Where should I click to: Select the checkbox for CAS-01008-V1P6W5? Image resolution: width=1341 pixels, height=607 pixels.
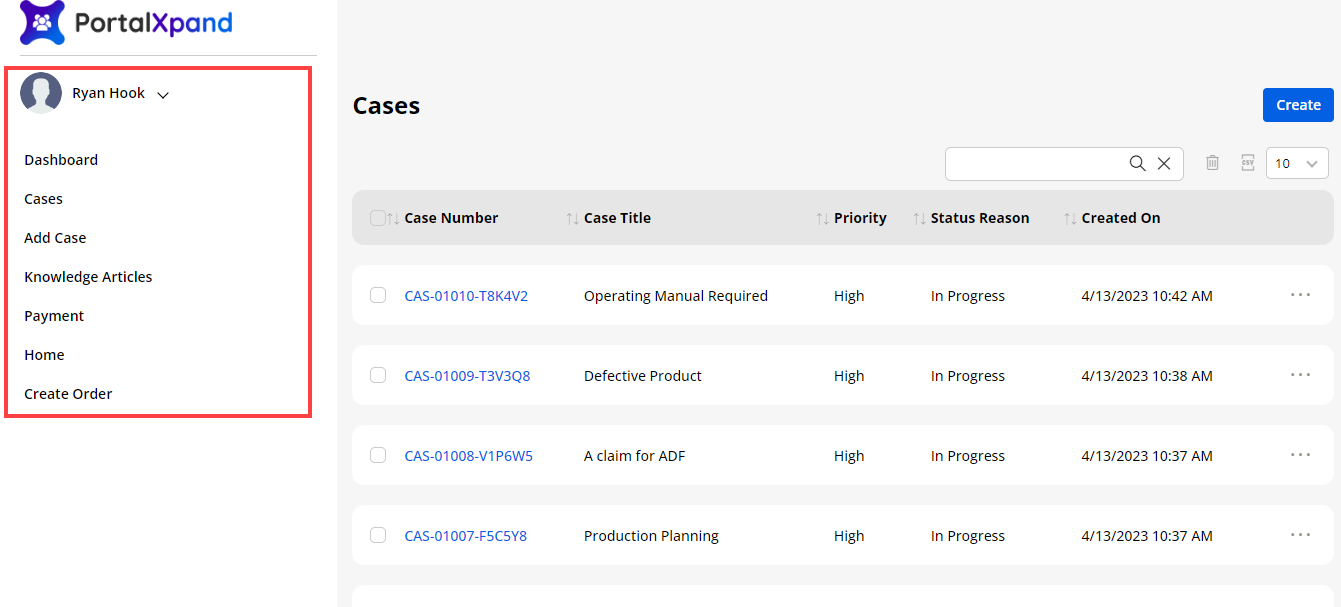(x=378, y=456)
